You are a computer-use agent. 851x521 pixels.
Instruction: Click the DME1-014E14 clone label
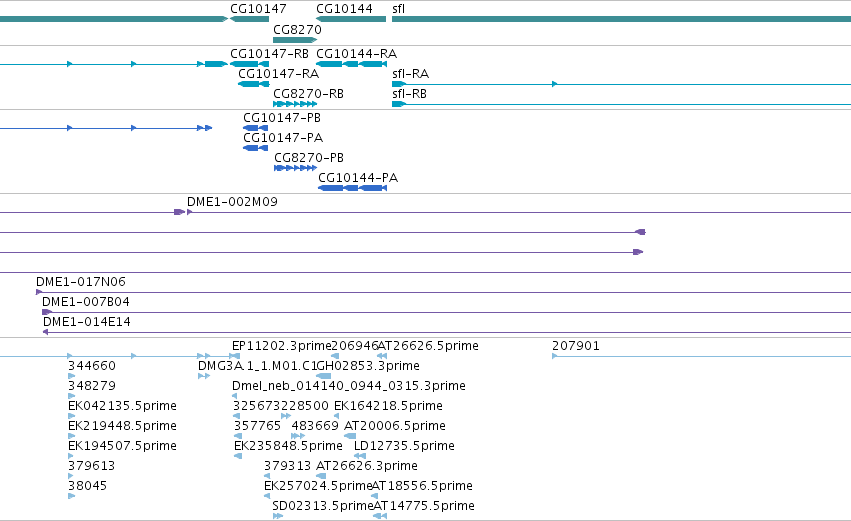pos(87,321)
